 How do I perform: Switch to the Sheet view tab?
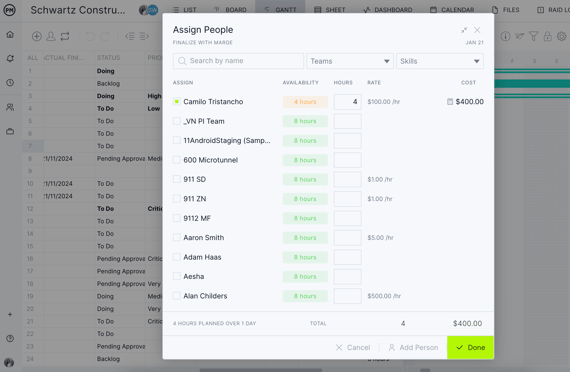click(330, 10)
